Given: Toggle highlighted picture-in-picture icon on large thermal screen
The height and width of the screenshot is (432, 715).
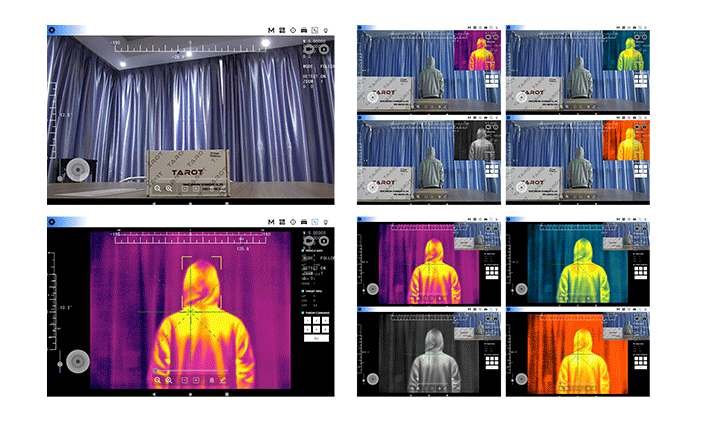Looking at the screenshot, I should tap(315, 222).
